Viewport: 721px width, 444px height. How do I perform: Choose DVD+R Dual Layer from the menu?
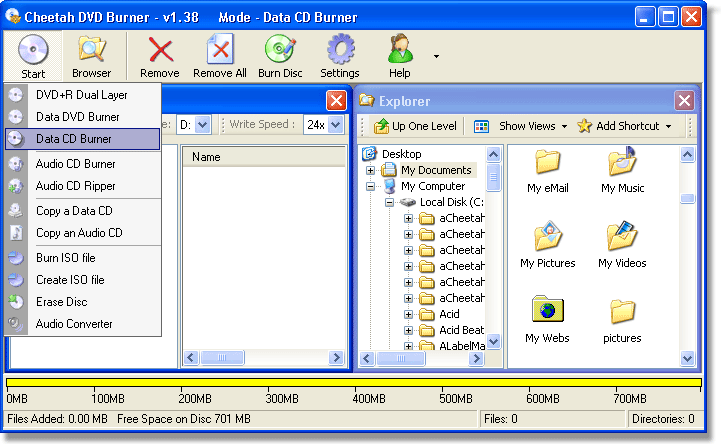point(83,95)
